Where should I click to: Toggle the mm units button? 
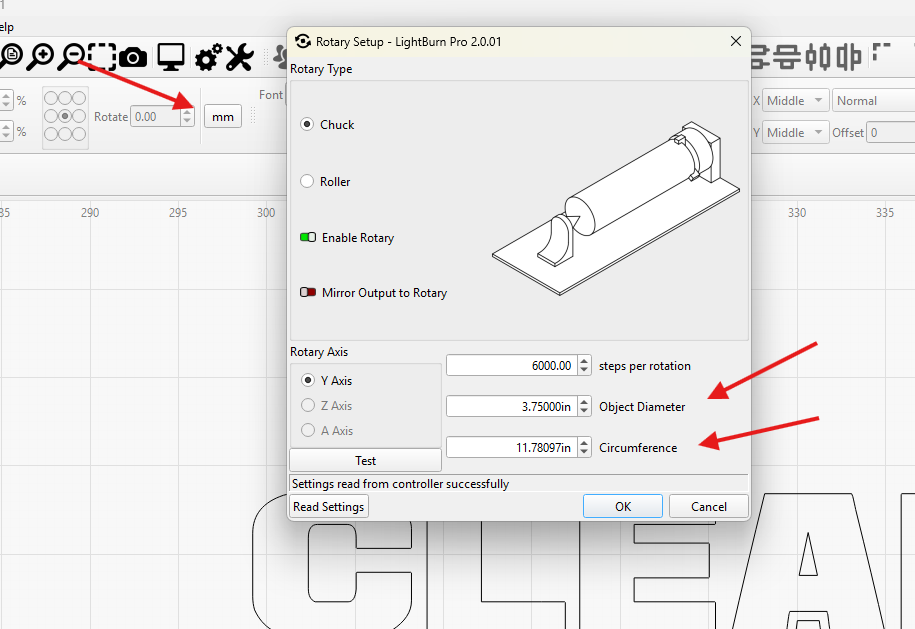click(x=223, y=117)
